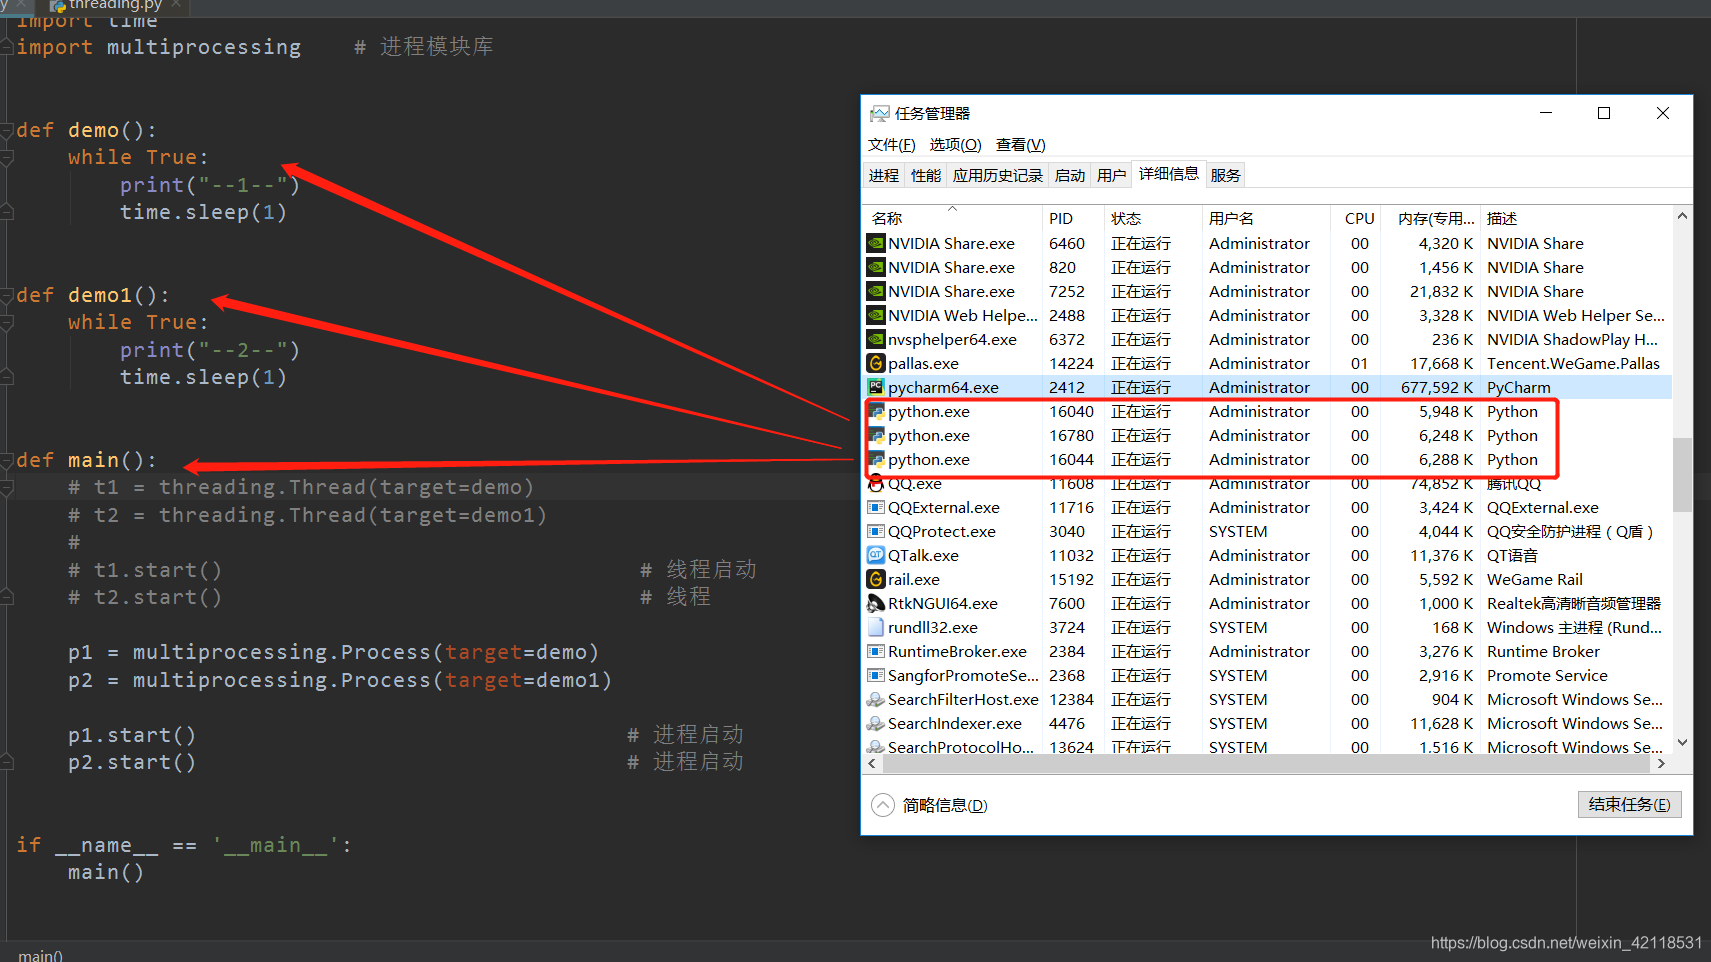Select the 详细信息 tab
Image resolution: width=1711 pixels, height=962 pixels.
click(x=1168, y=174)
